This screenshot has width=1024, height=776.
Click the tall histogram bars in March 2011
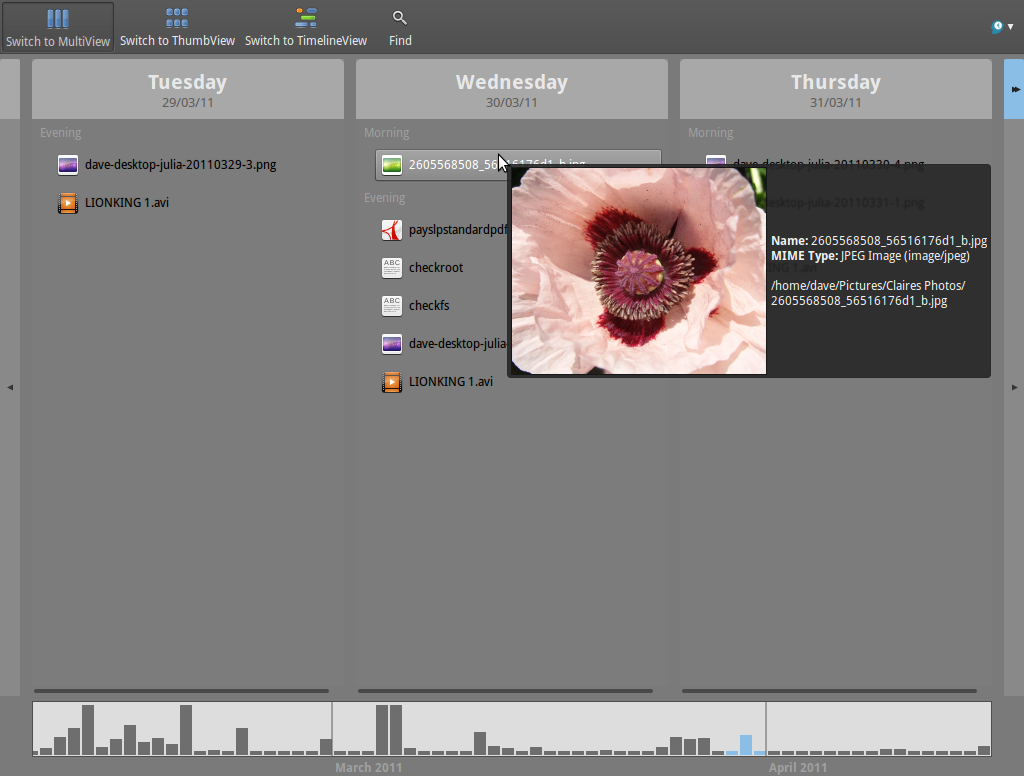pyautogui.click(x=389, y=730)
